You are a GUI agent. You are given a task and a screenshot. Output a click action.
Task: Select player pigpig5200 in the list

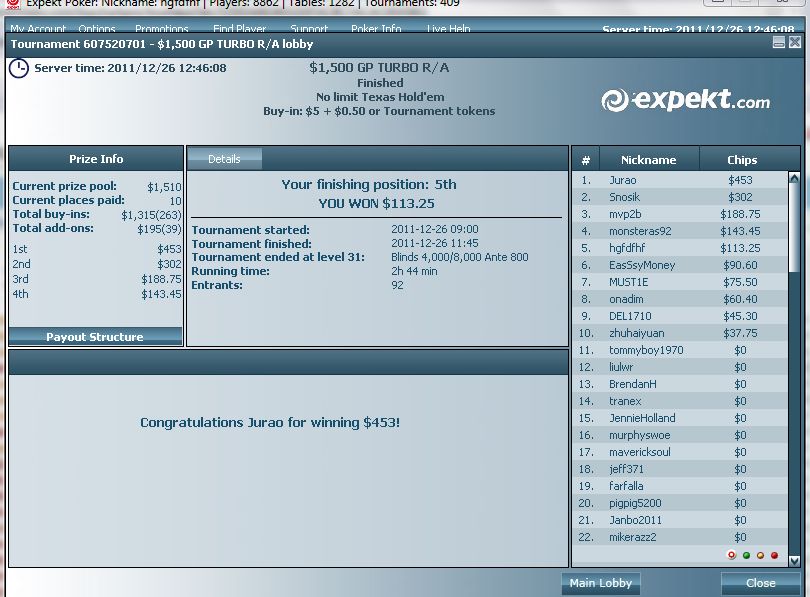[x=680, y=504]
